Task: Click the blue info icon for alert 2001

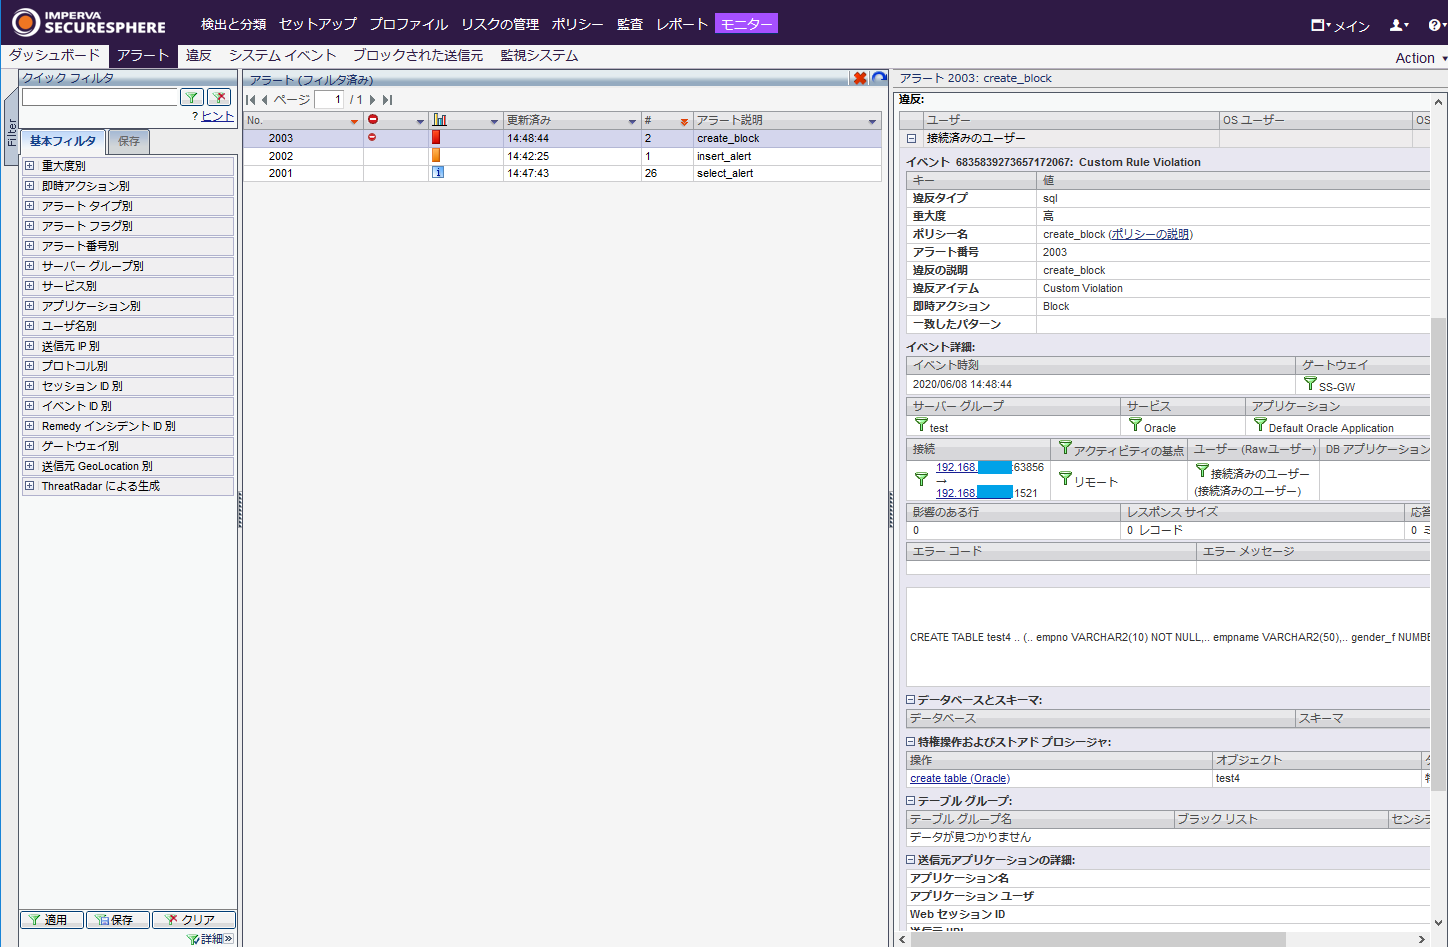Action: (437, 172)
